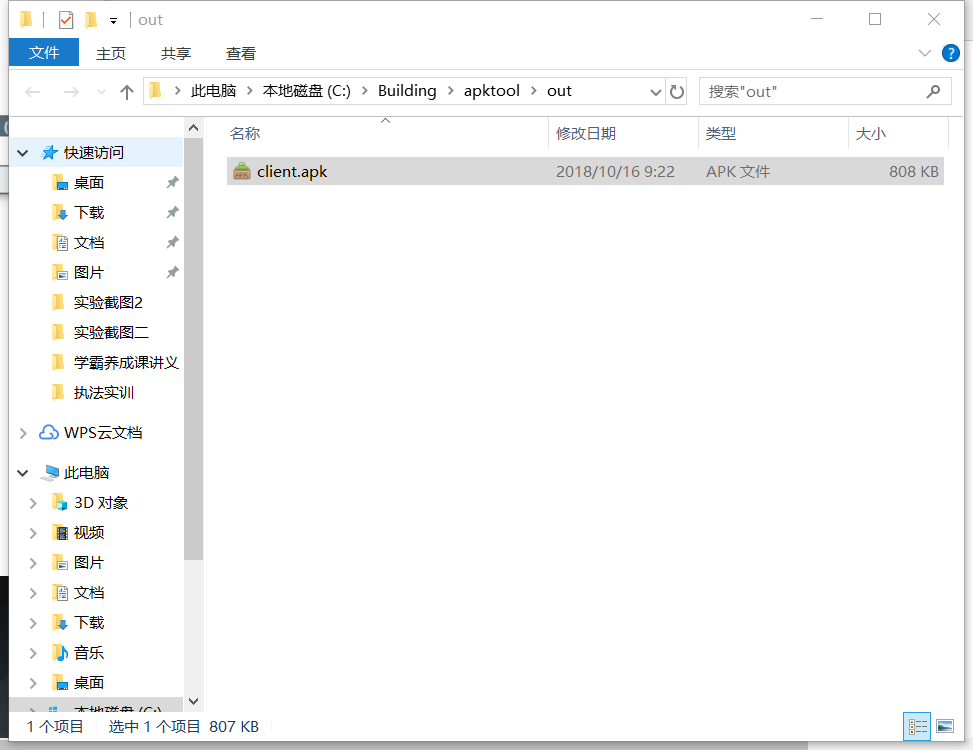
Task: Click the navigation pane scroll up arrow
Action: click(x=194, y=128)
